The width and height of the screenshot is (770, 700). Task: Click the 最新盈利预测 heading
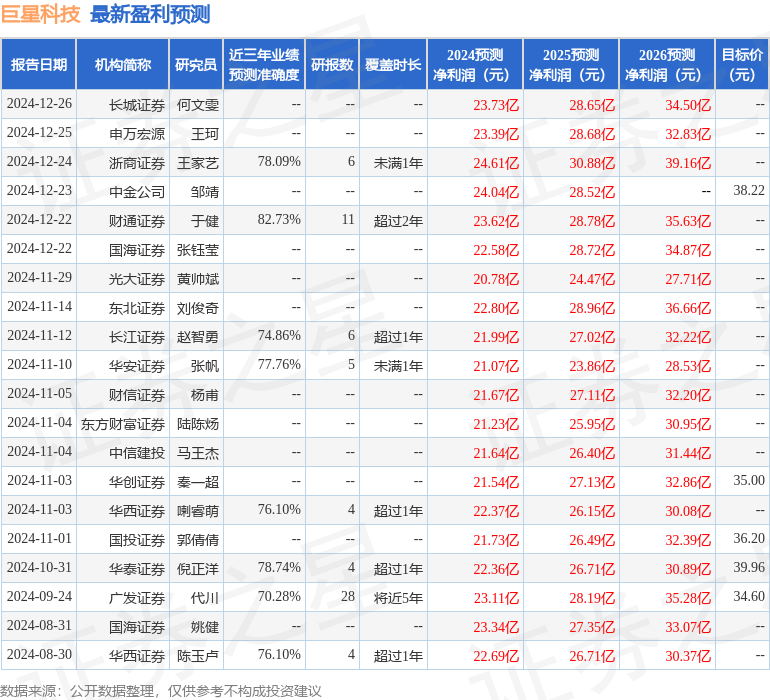pyautogui.click(x=150, y=14)
